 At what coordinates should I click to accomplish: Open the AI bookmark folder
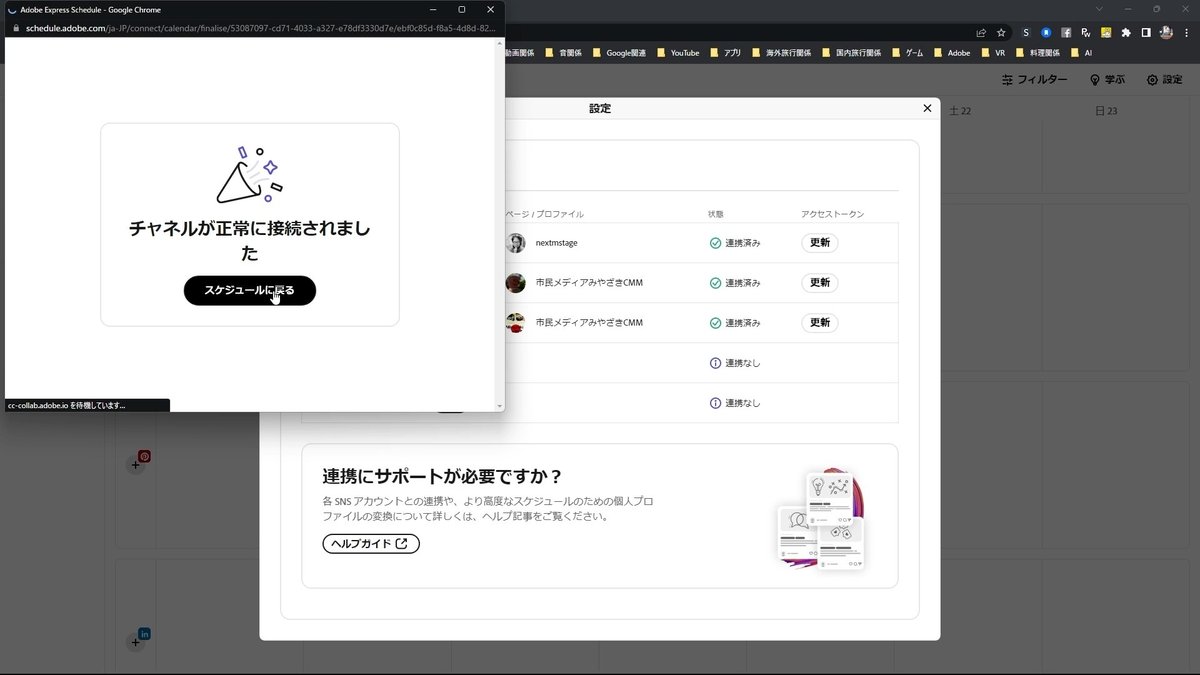pyautogui.click(x=1081, y=53)
